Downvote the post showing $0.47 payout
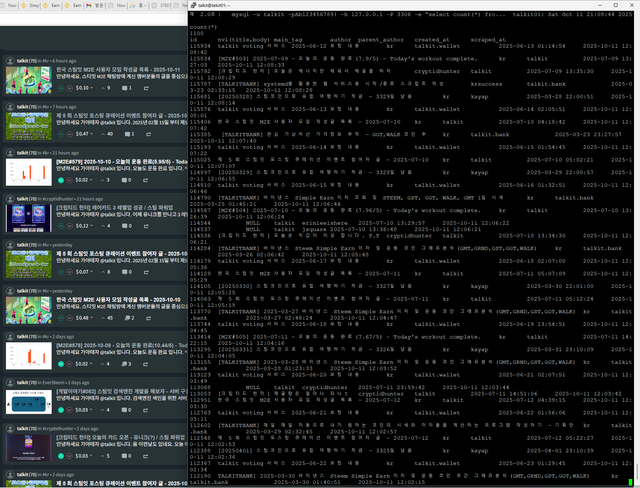The width and height of the screenshot is (640, 488). coord(69,134)
